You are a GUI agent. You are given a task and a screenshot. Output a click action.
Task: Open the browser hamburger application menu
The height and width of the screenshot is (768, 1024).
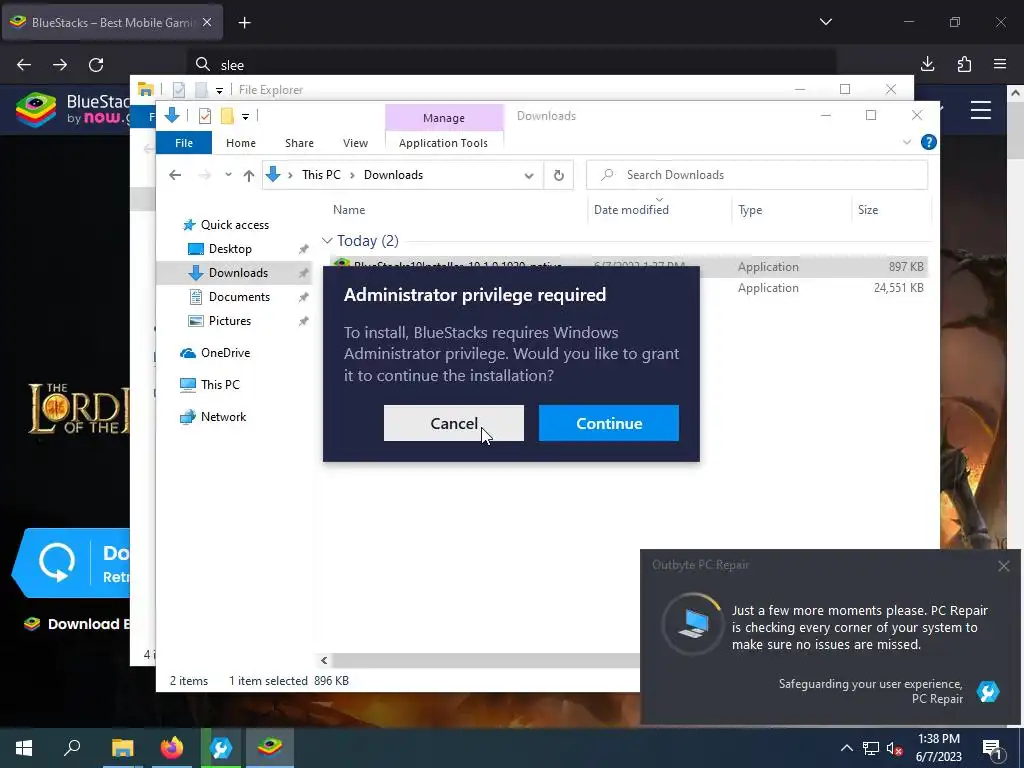(x=1000, y=64)
